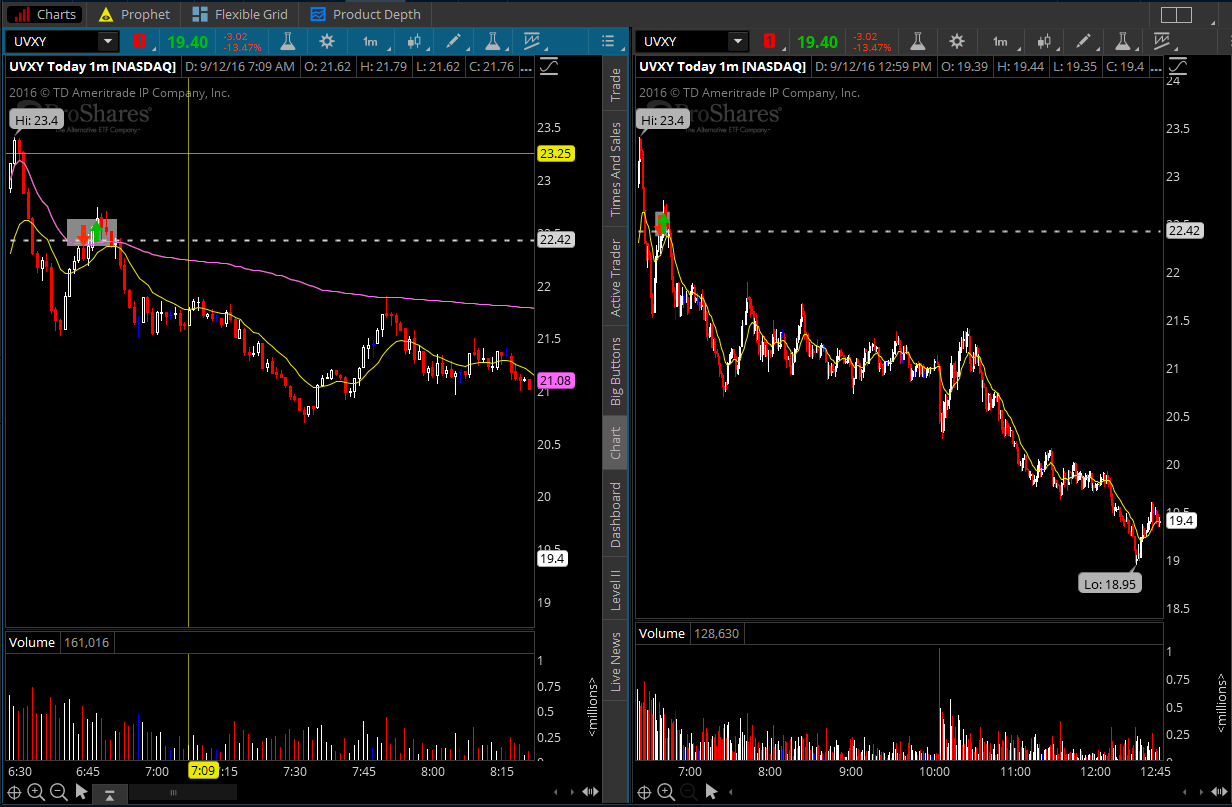Zoom out on the left chart

pos(58,792)
